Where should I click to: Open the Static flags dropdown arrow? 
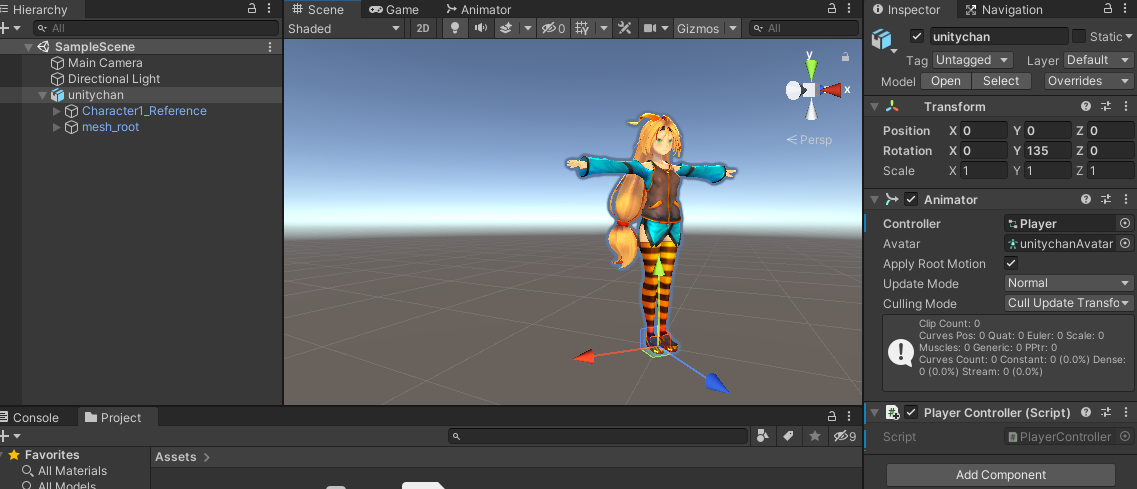pos(1130,36)
